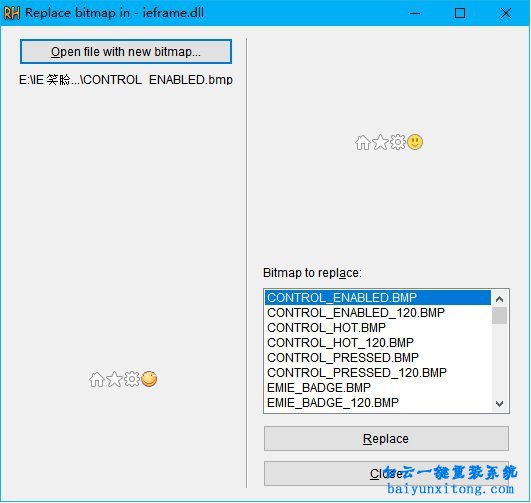Click the Resource Hacker title bar icon
The height and width of the screenshot is (503, 531).
click(12, 13)
